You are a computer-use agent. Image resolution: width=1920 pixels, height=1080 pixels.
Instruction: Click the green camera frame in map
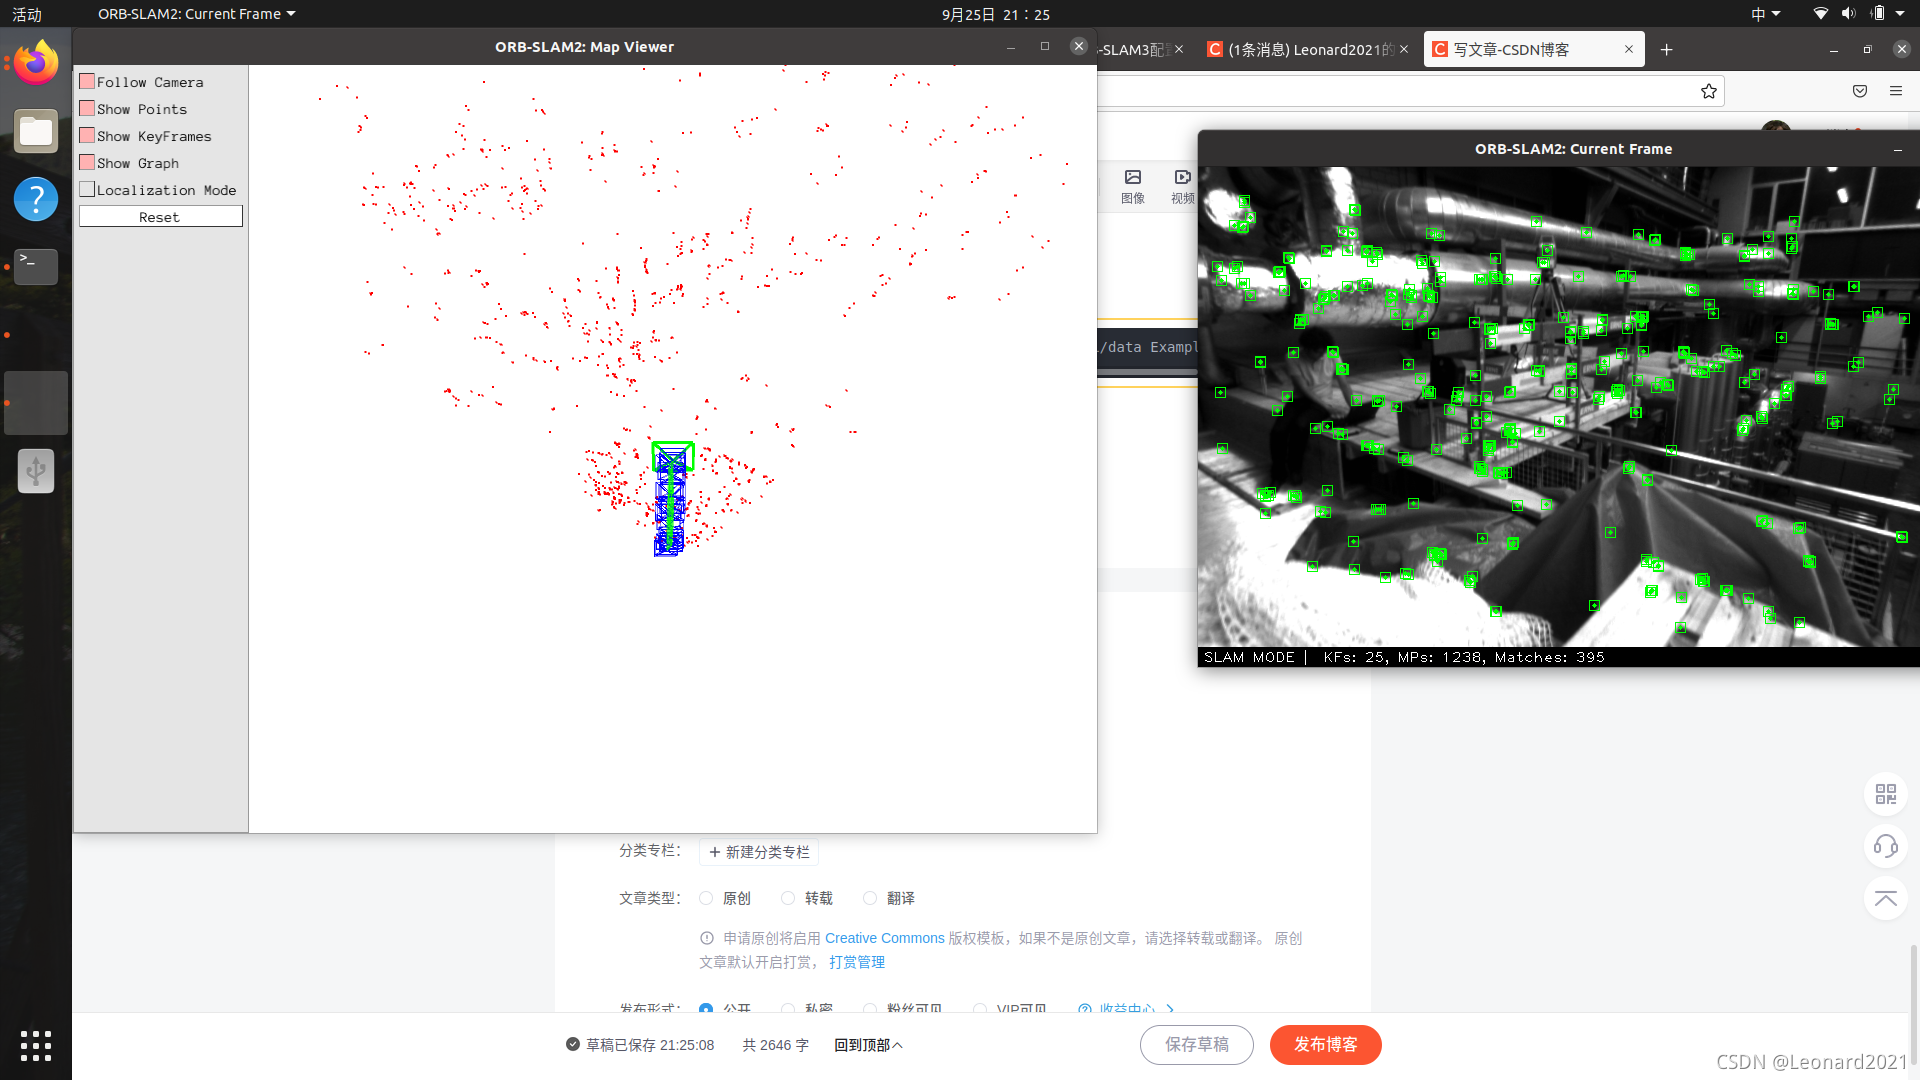point(673,456)
